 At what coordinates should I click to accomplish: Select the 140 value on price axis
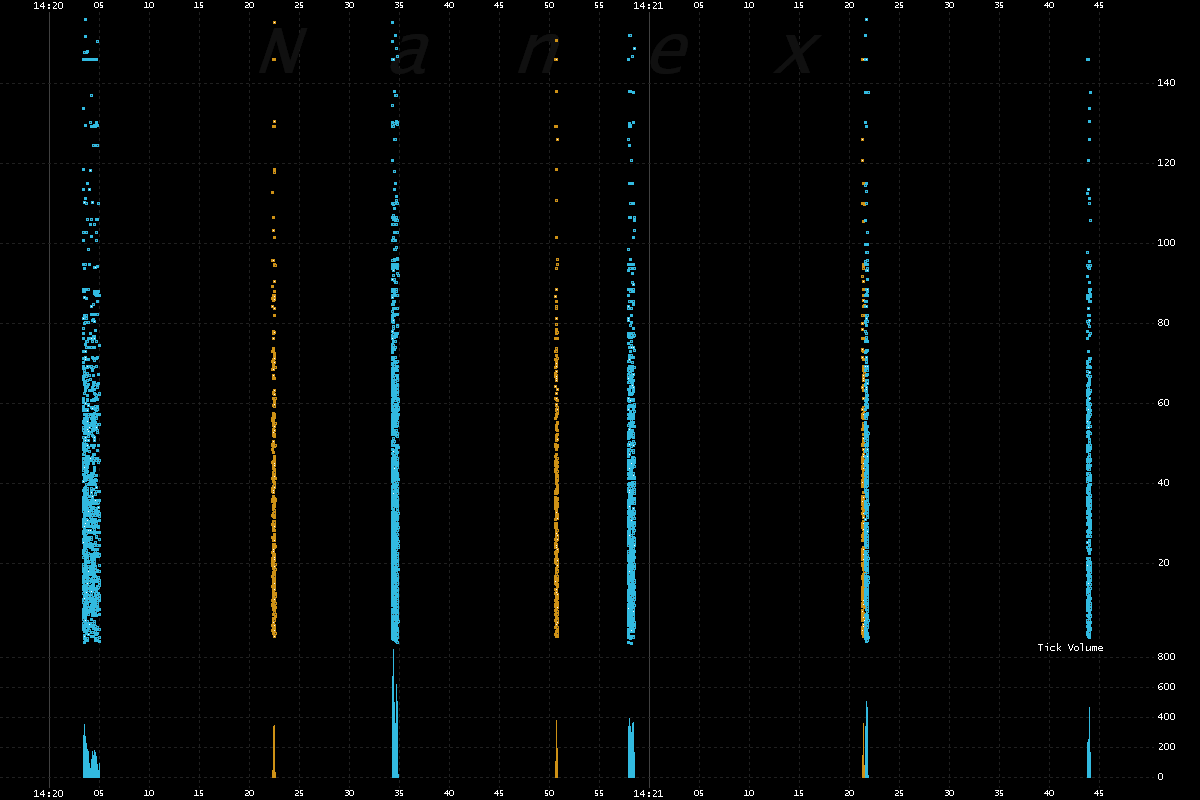[x=1166, y=83]
